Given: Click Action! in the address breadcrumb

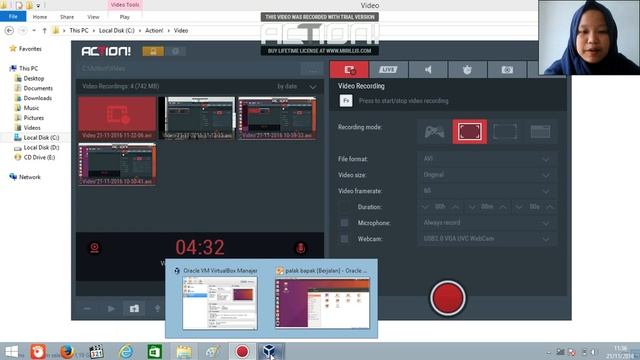Looking at the screenshot, I should coord(154,31).
